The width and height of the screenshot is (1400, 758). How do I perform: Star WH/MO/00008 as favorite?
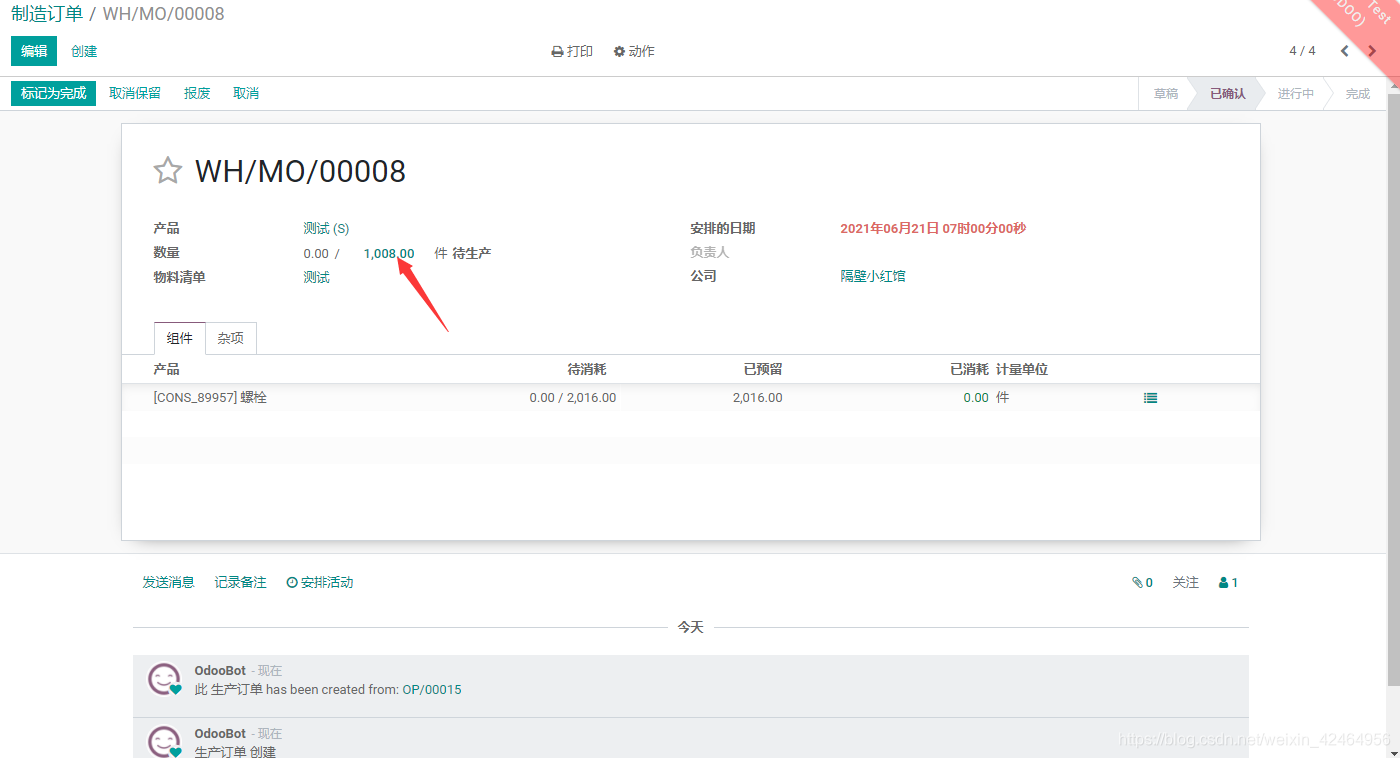[x=167, y=170]
